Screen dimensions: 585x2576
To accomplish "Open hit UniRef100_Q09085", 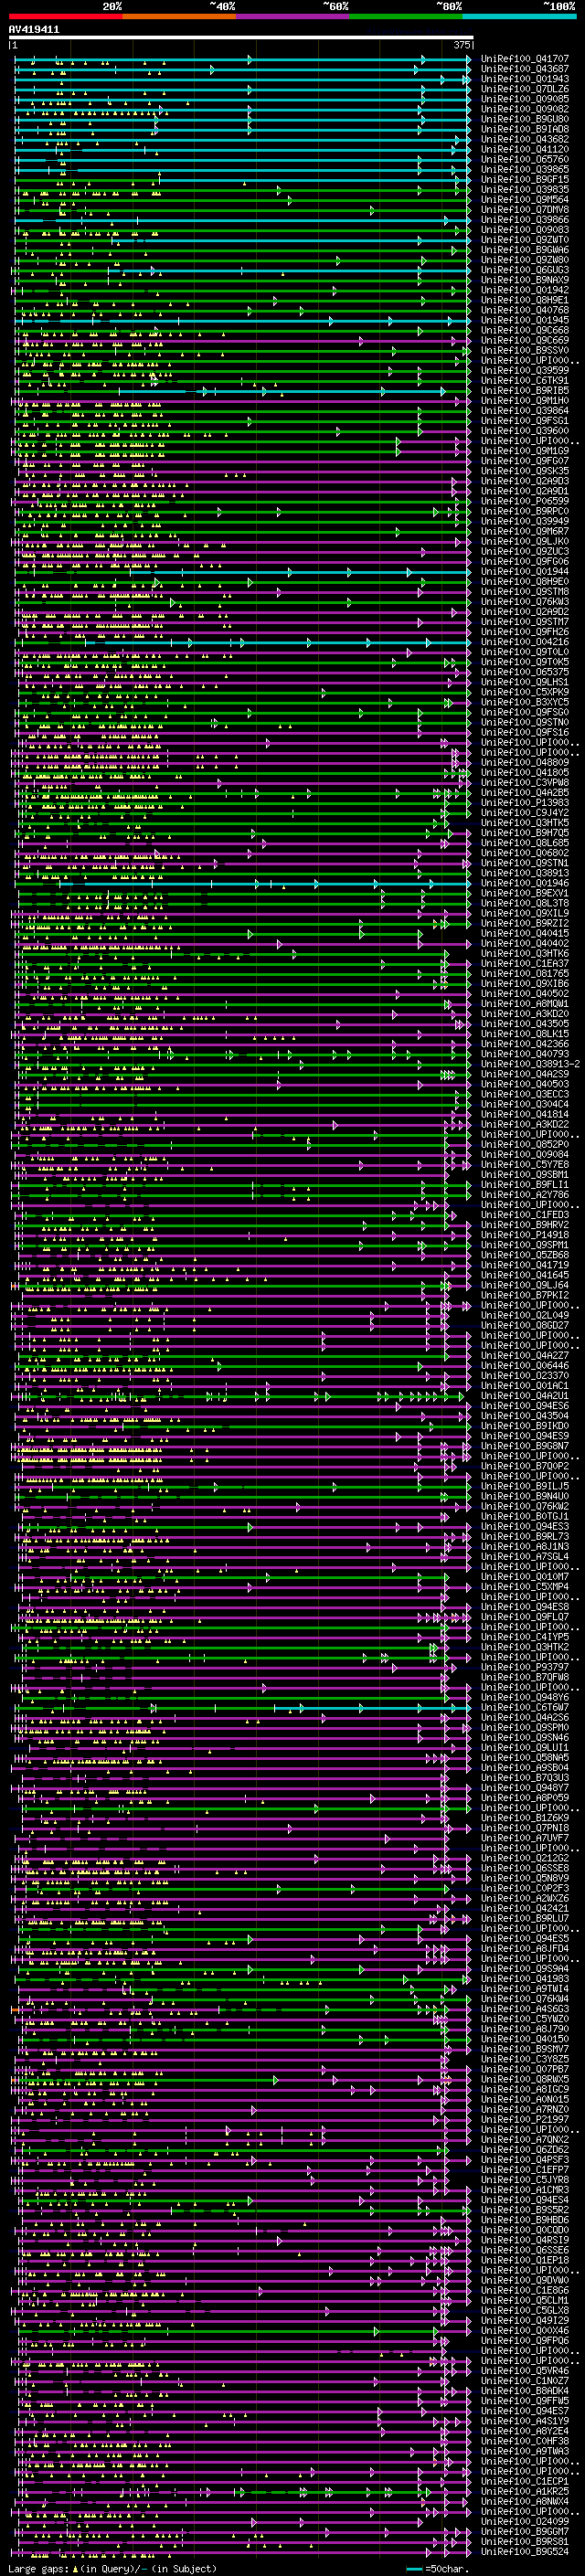I will click(x=524, y=99).
